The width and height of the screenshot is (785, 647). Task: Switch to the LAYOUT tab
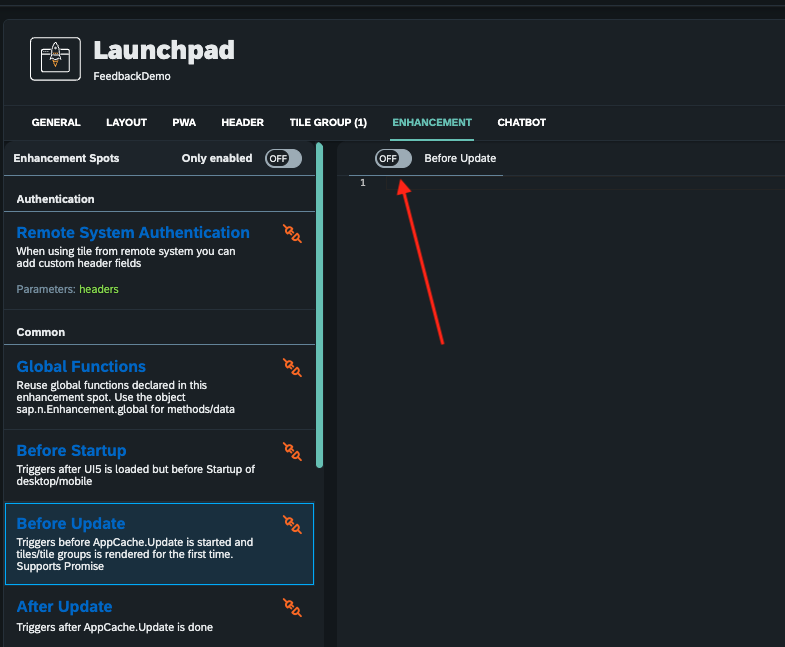[126, 123]
